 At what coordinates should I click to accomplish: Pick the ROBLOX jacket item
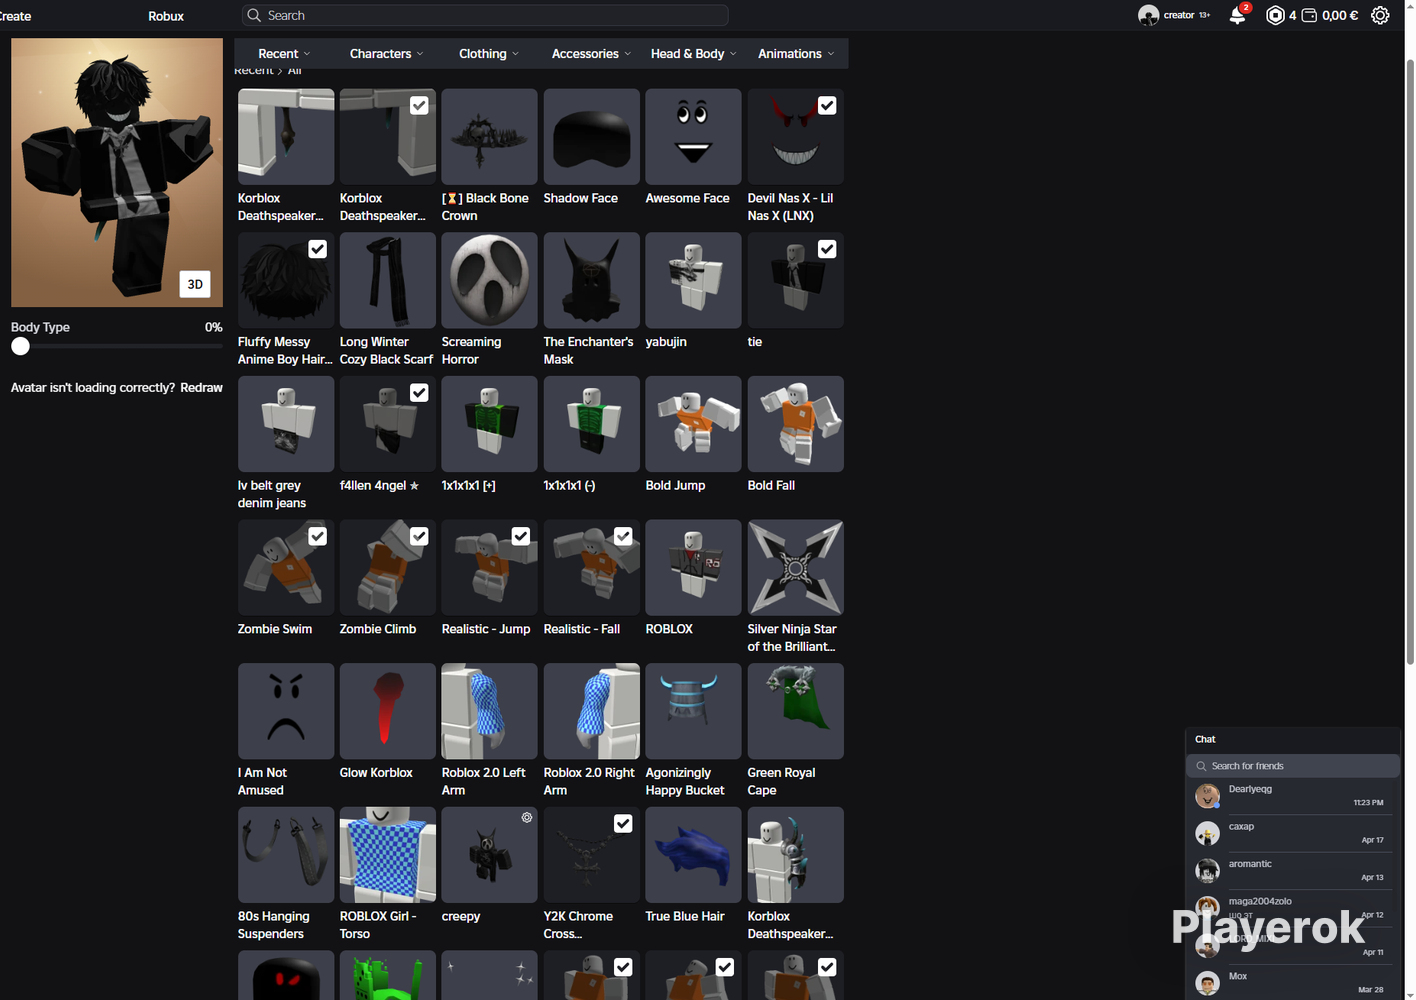tap(693, 567)
